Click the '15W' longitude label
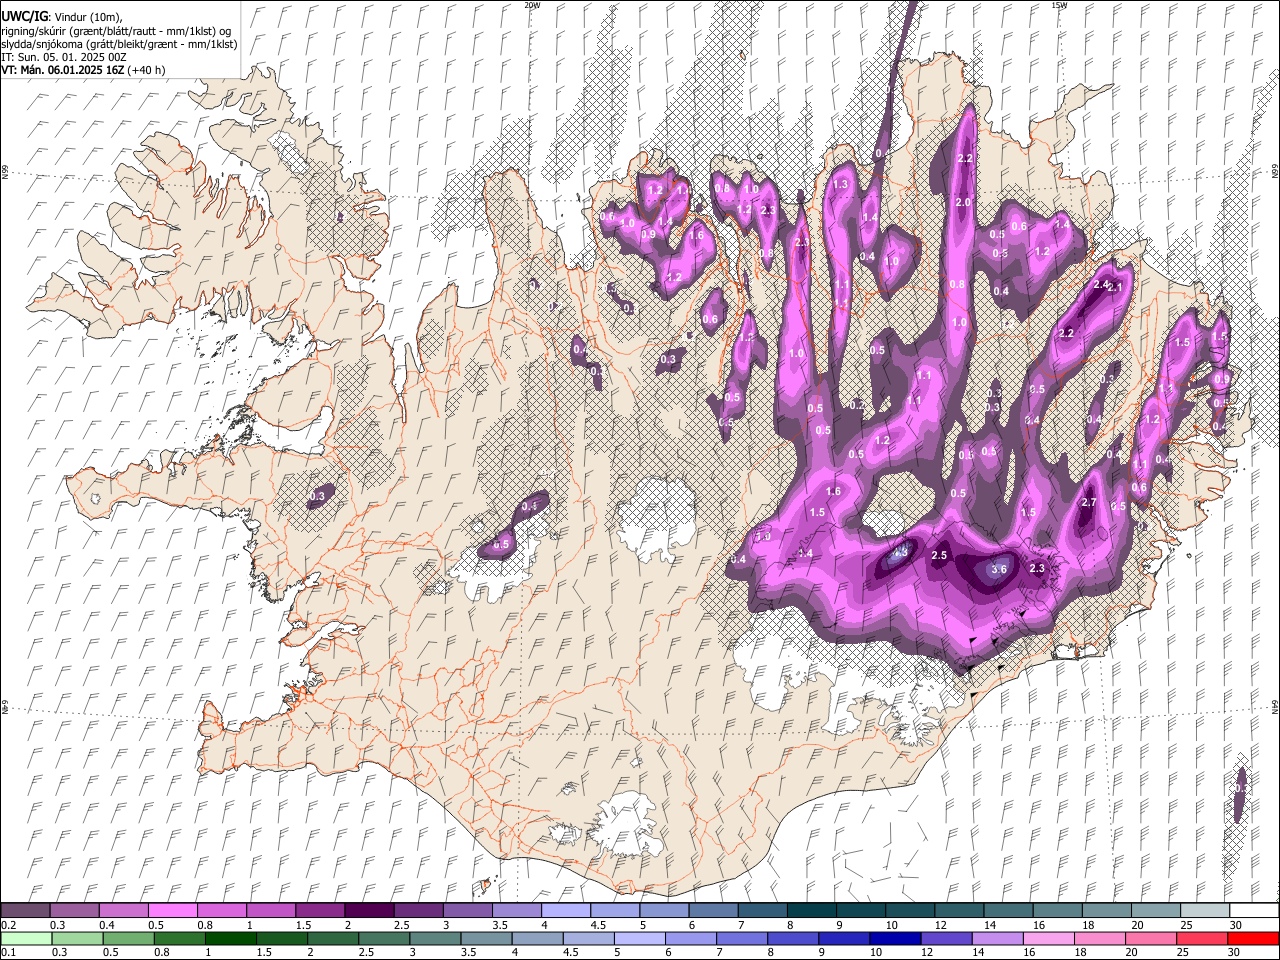 [1059, 5]
